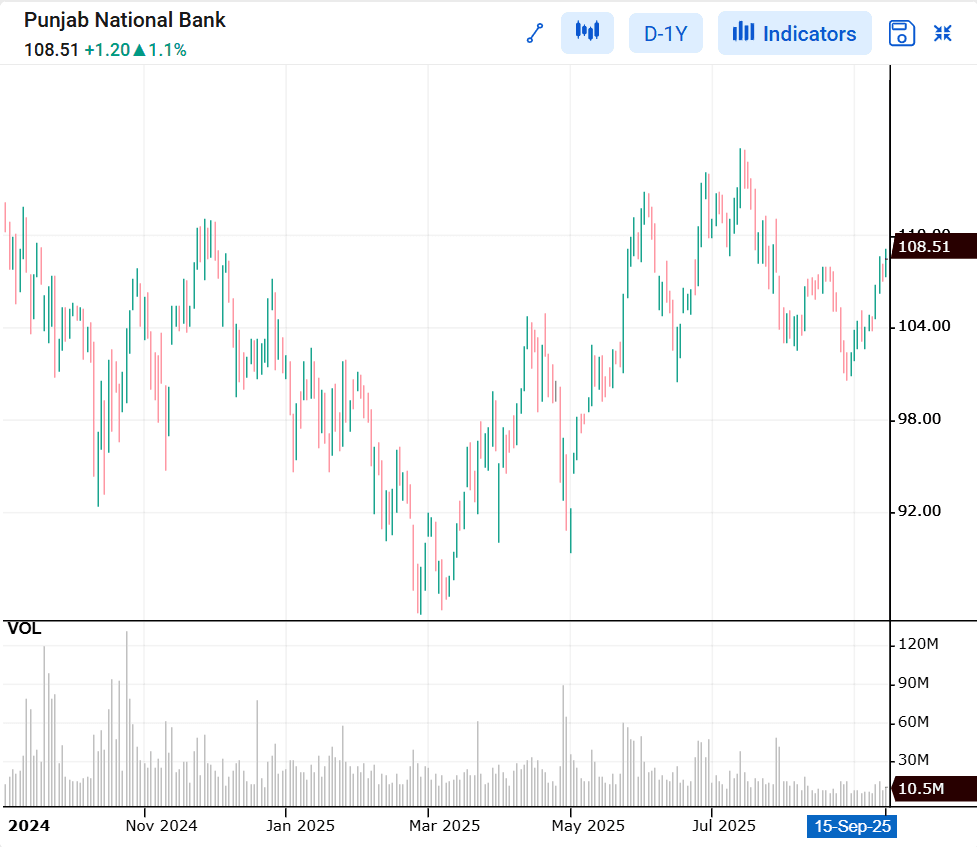The height and width of the screenshot is (847, 977).
Task: Click the 2024 label on time axis
Action: coord(29,826)
